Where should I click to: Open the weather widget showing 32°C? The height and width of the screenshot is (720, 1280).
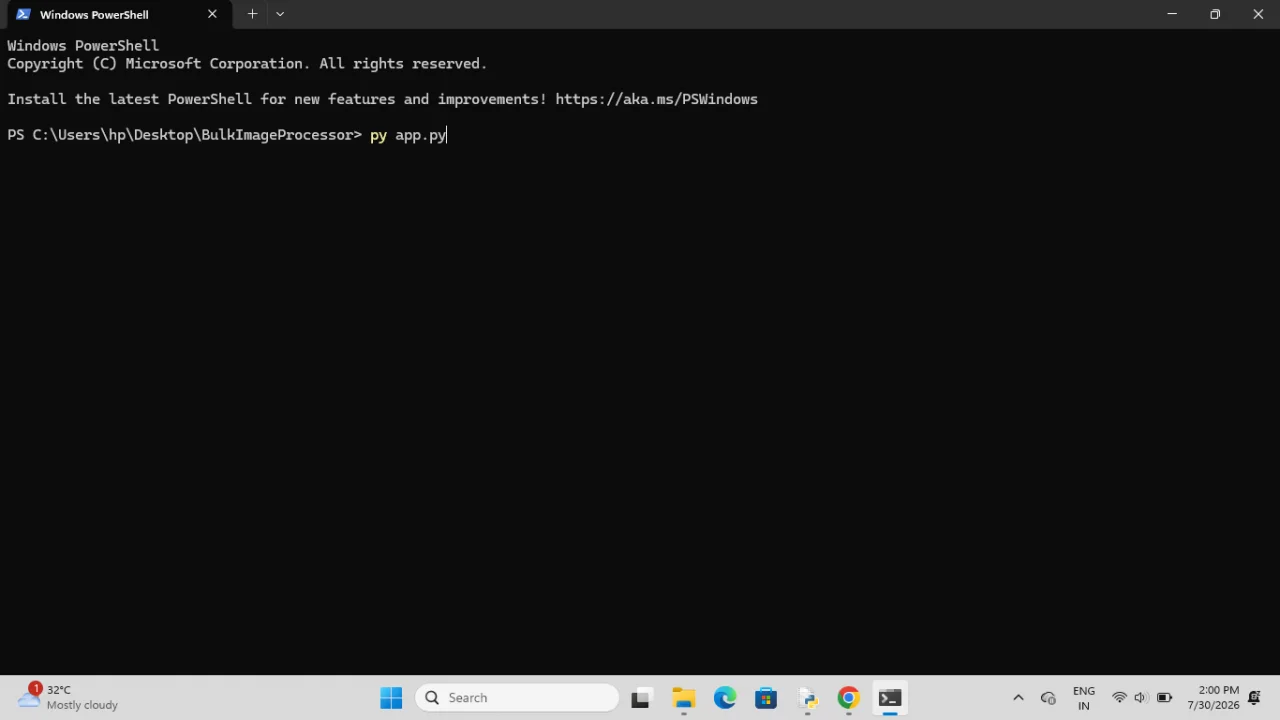coord(68,698)
